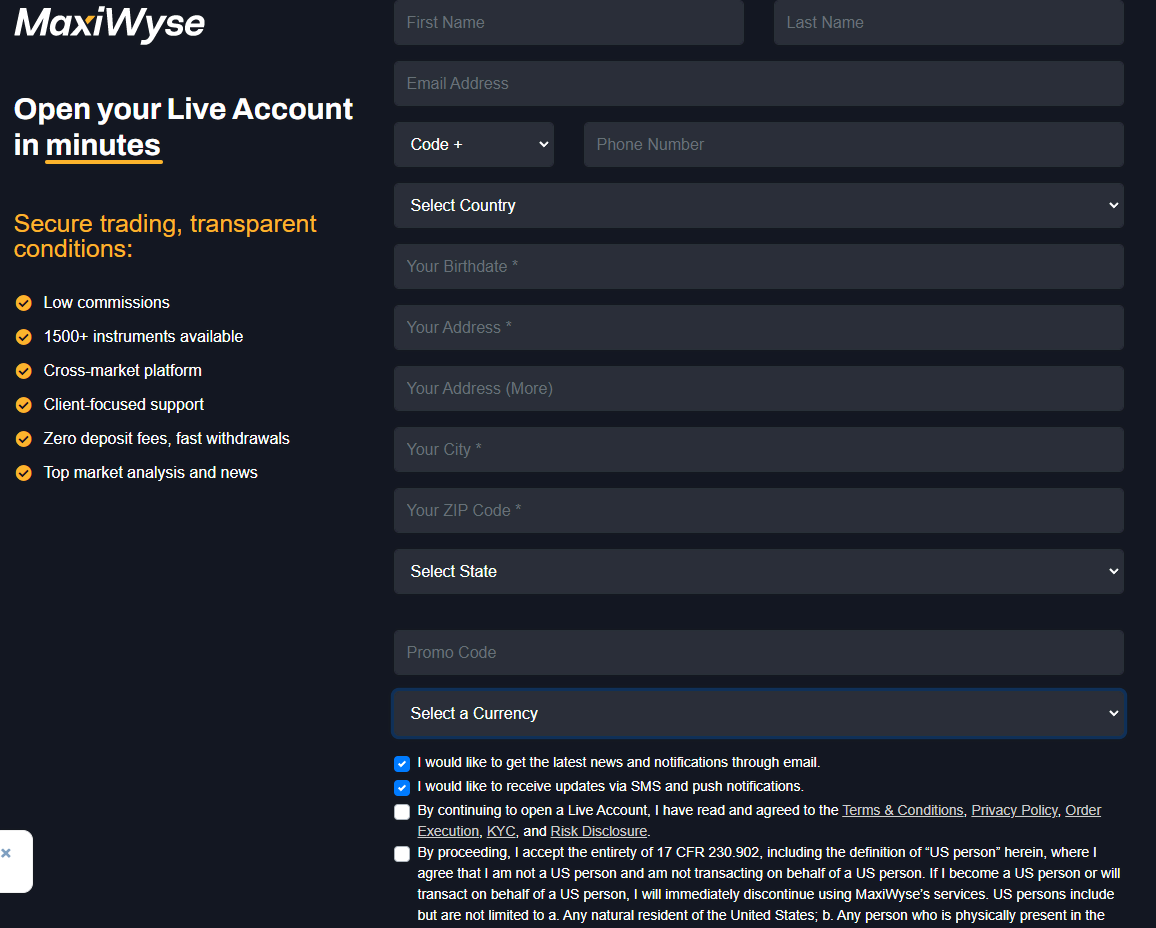Focus the Your ZIP Code field

[759, 511]
